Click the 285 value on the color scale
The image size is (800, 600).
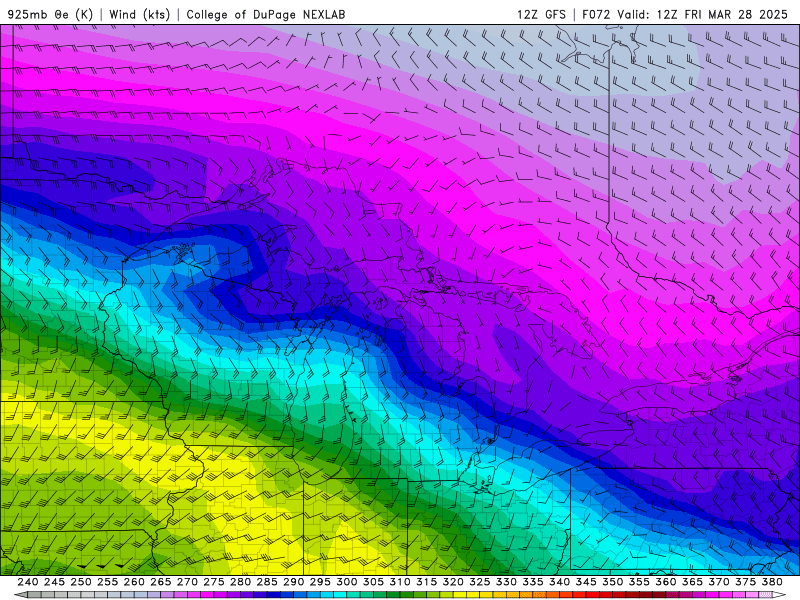pyautogui.click(x=267, y=582)
